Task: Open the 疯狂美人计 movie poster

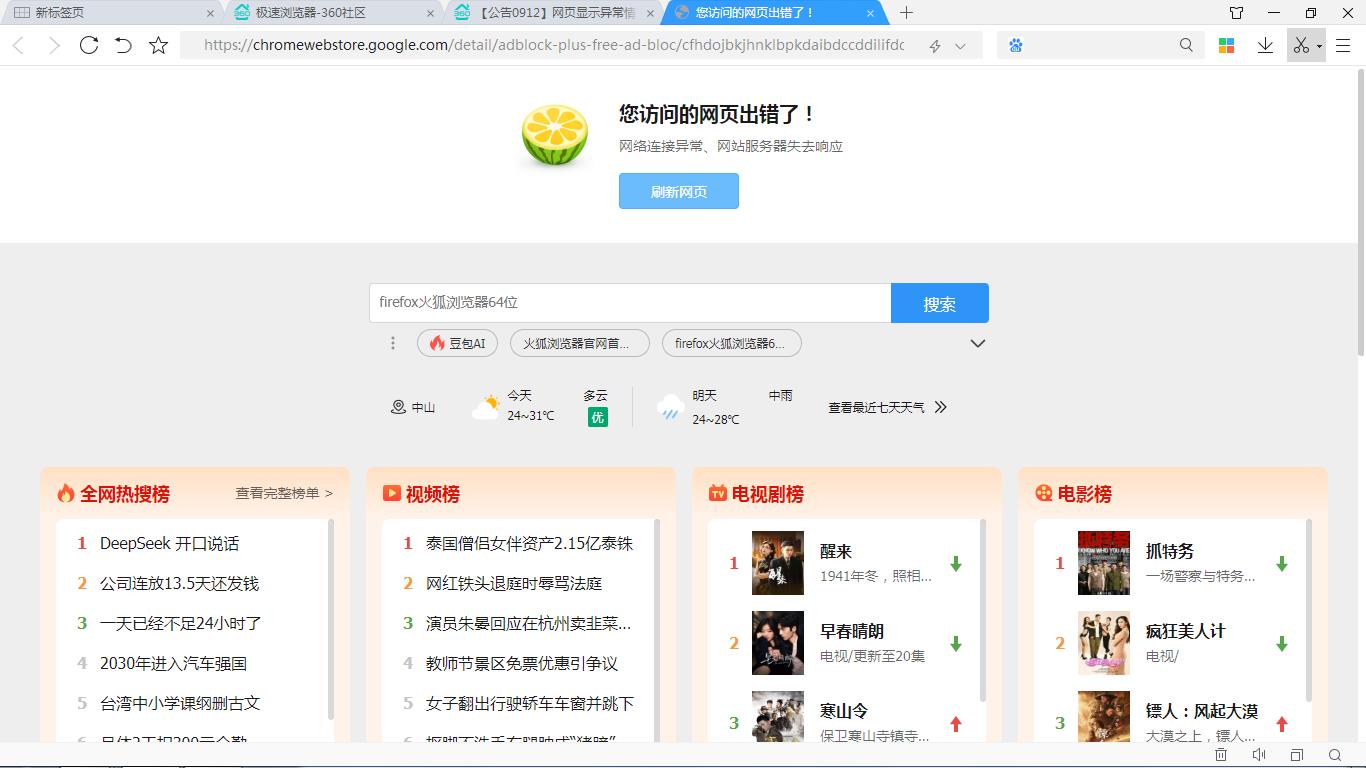Action: (x=1104, y=643)
